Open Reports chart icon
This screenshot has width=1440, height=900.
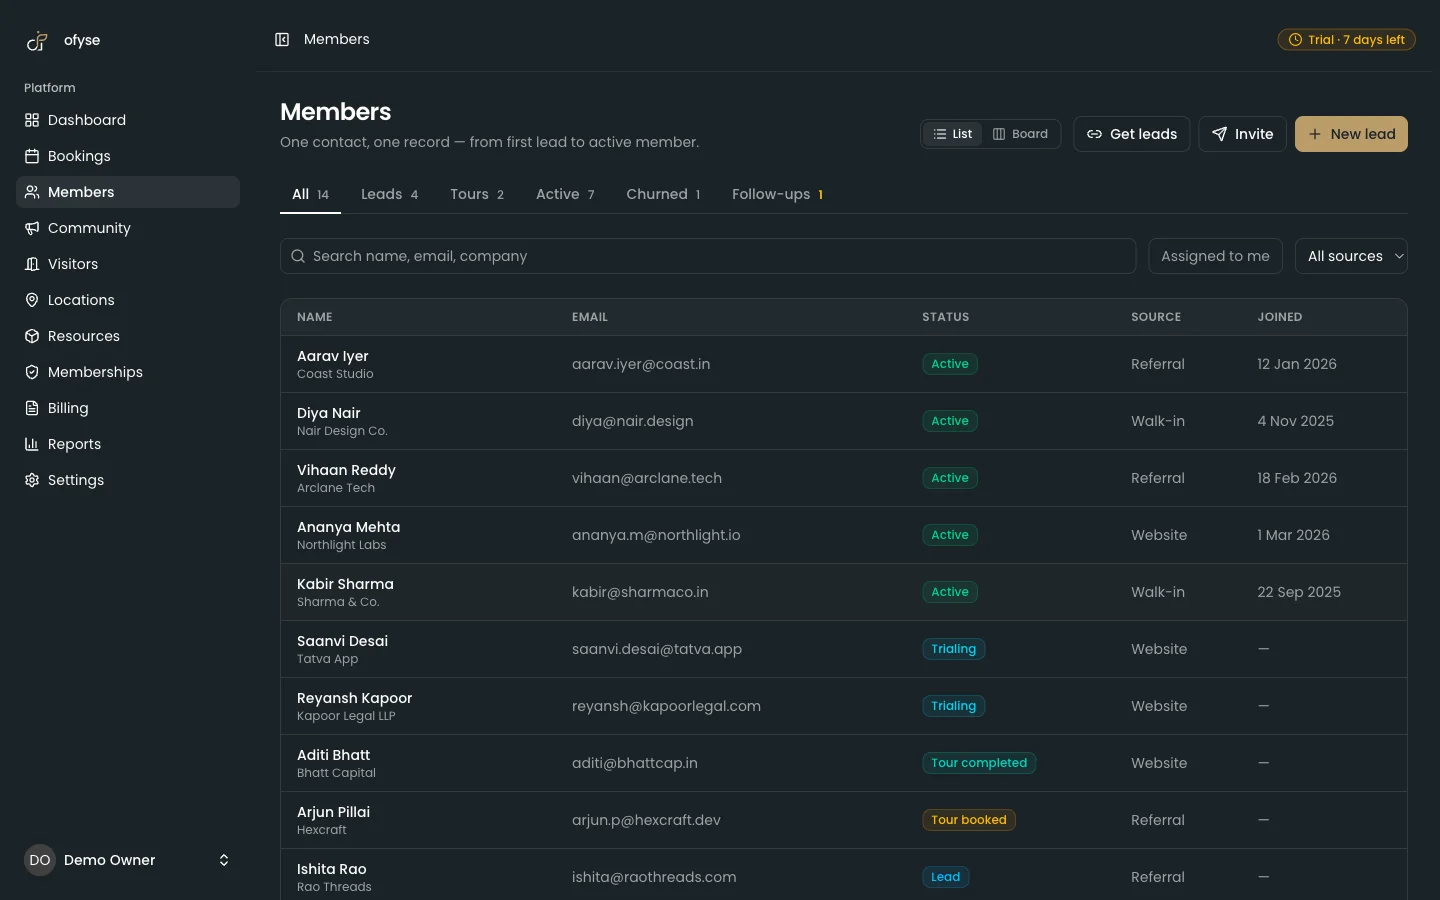coord(32,444)
